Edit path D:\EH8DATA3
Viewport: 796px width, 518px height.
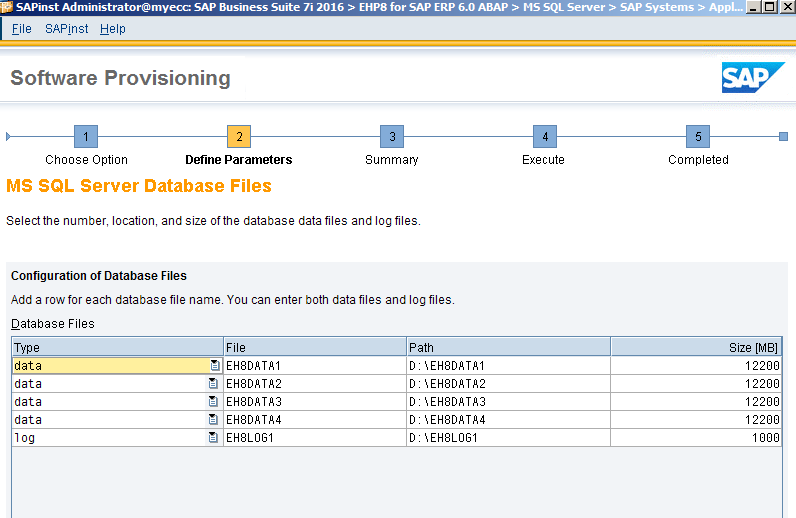(509, 402)
